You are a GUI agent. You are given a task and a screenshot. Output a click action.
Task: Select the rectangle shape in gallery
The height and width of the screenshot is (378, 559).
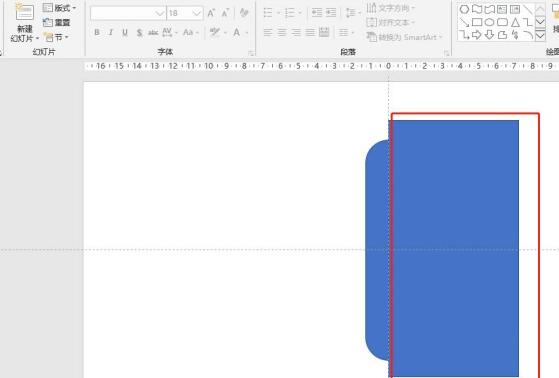point(477,22)
